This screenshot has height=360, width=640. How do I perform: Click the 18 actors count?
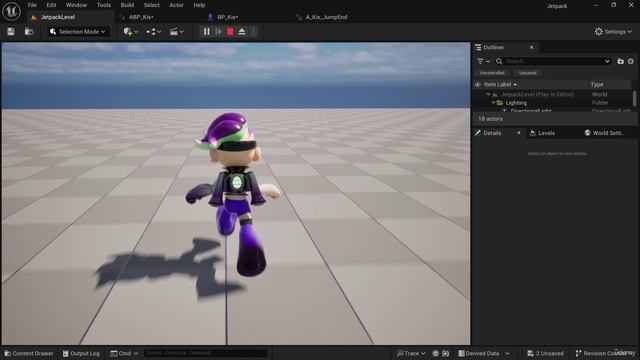[x=490, y=119]
